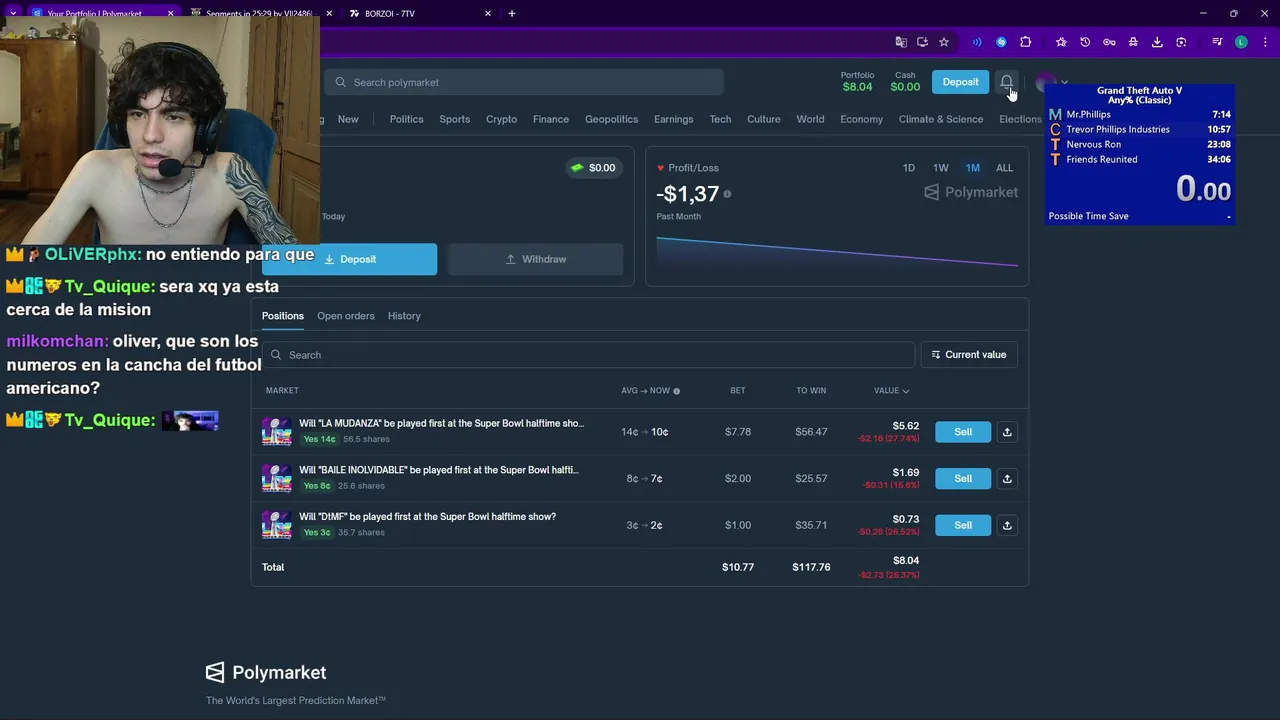The width and height of the screenshot is (1280, 720).
Task: Open the Finance category
Action: (x=551, y=119)
